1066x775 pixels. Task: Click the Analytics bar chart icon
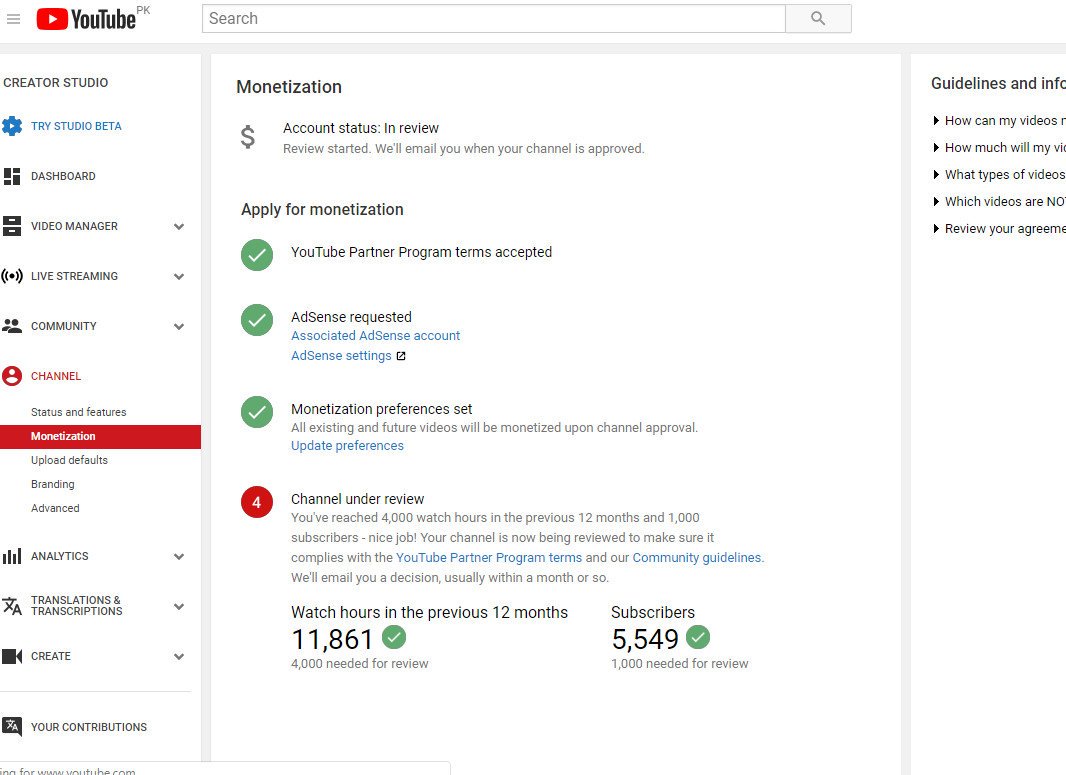tap(12, 556)
